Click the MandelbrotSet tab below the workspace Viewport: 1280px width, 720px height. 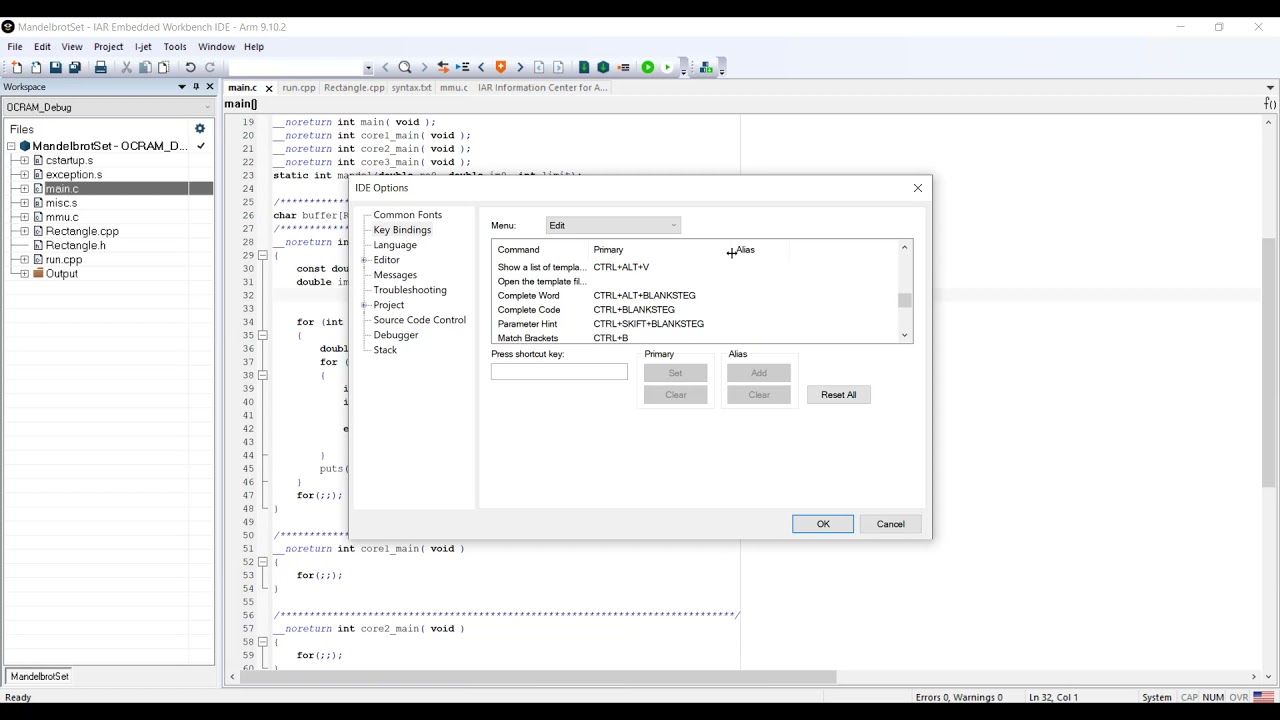coord(40,677)
